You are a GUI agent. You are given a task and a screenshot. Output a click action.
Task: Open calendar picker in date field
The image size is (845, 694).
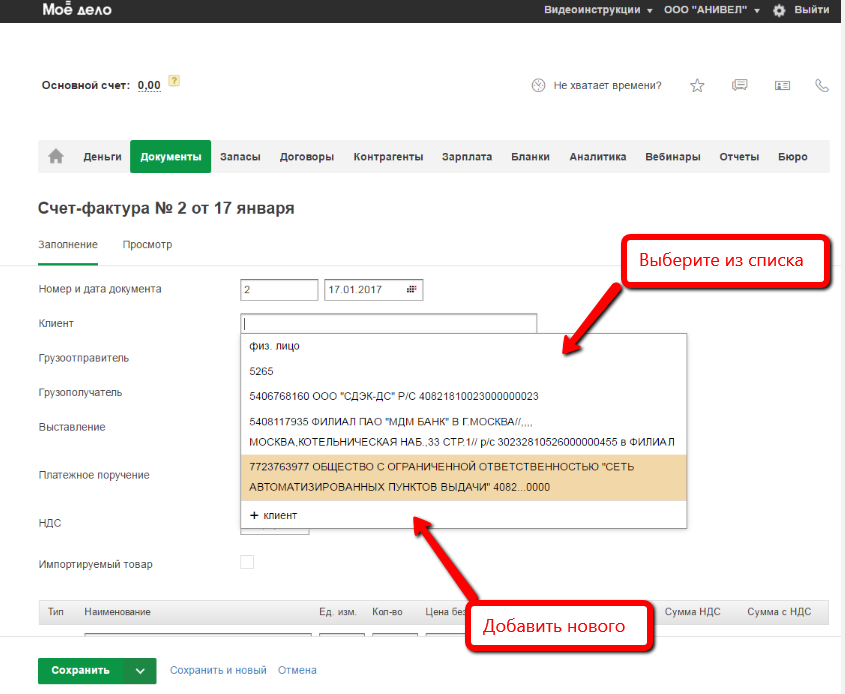click(411, 290)
